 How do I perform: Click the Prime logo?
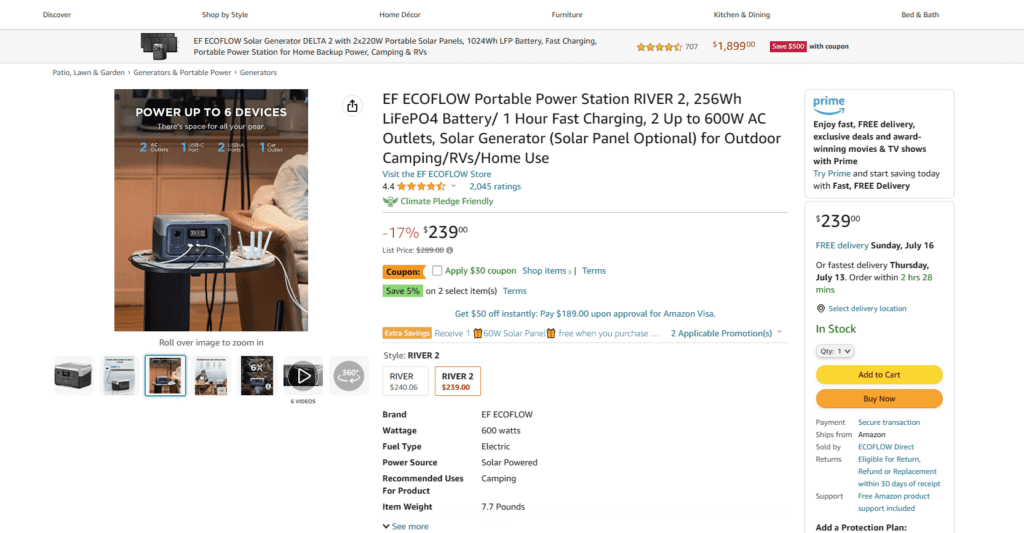tap(829, 103)
